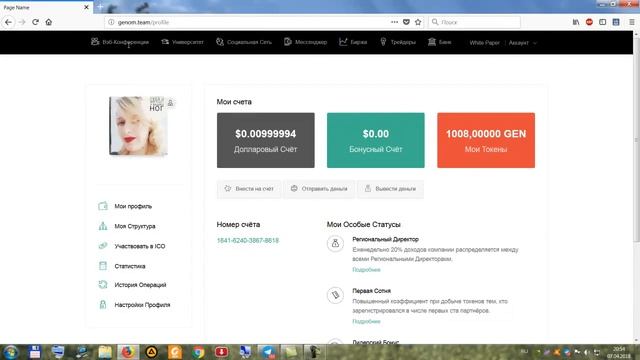Open the Трейдеры navigation item
Image resolution: width=640 pixels, height=360 pixels.
point(398,42)
